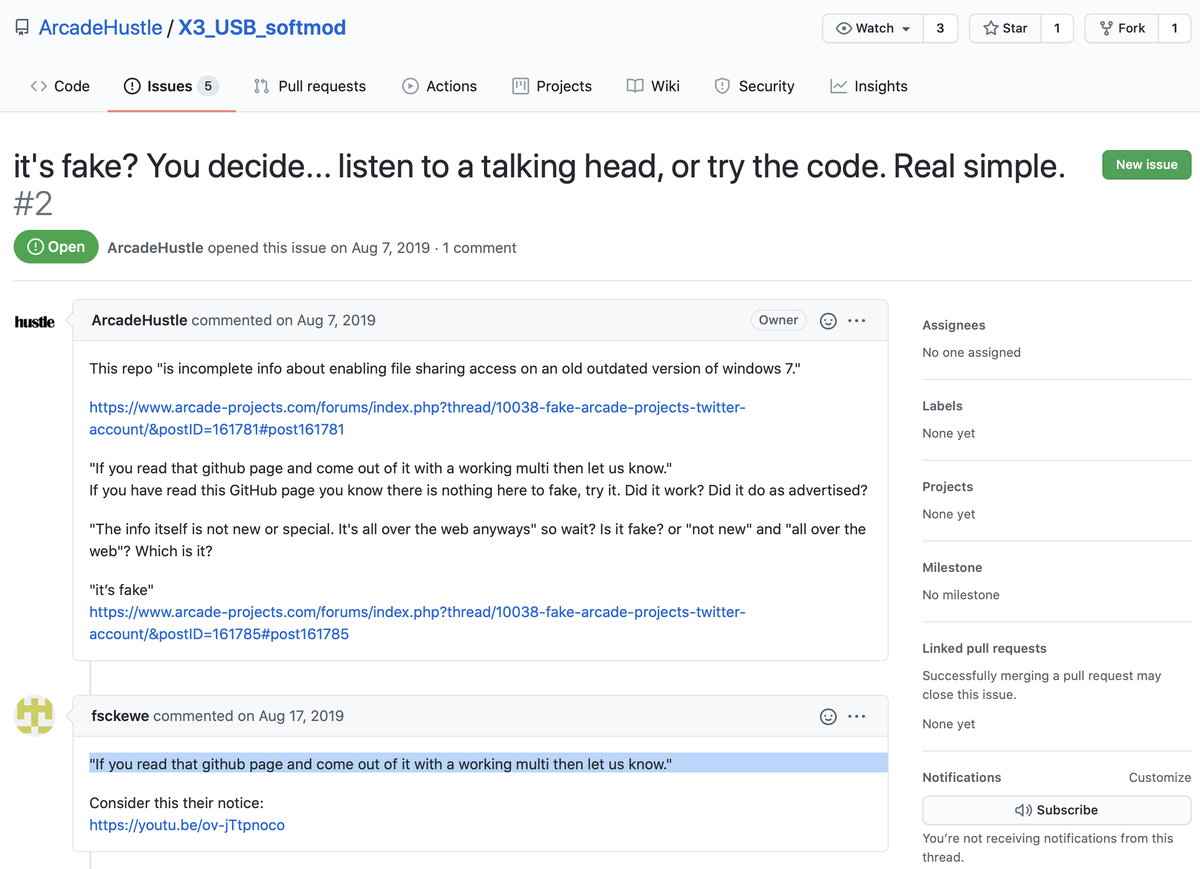
Task: Click the Open status badge
Action: coord(56,247)
